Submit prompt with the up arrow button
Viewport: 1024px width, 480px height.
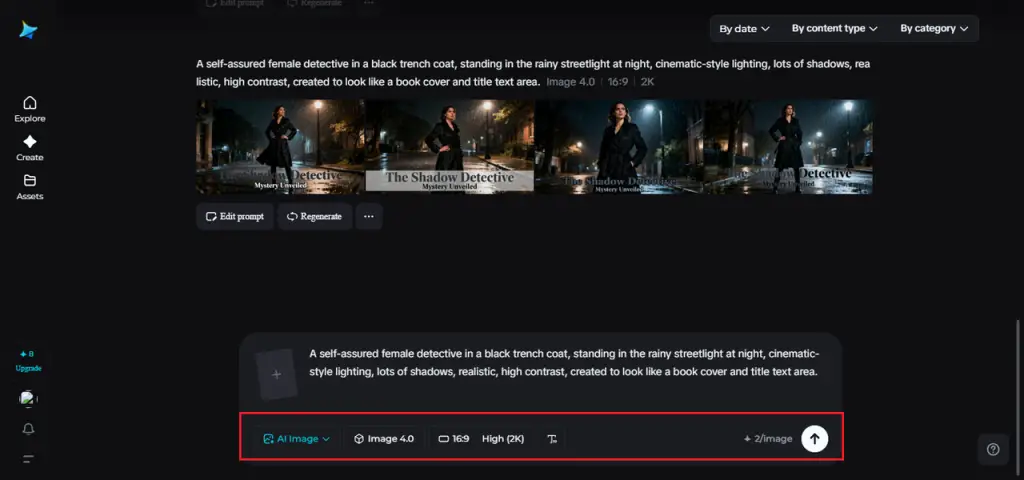(814, 439)
